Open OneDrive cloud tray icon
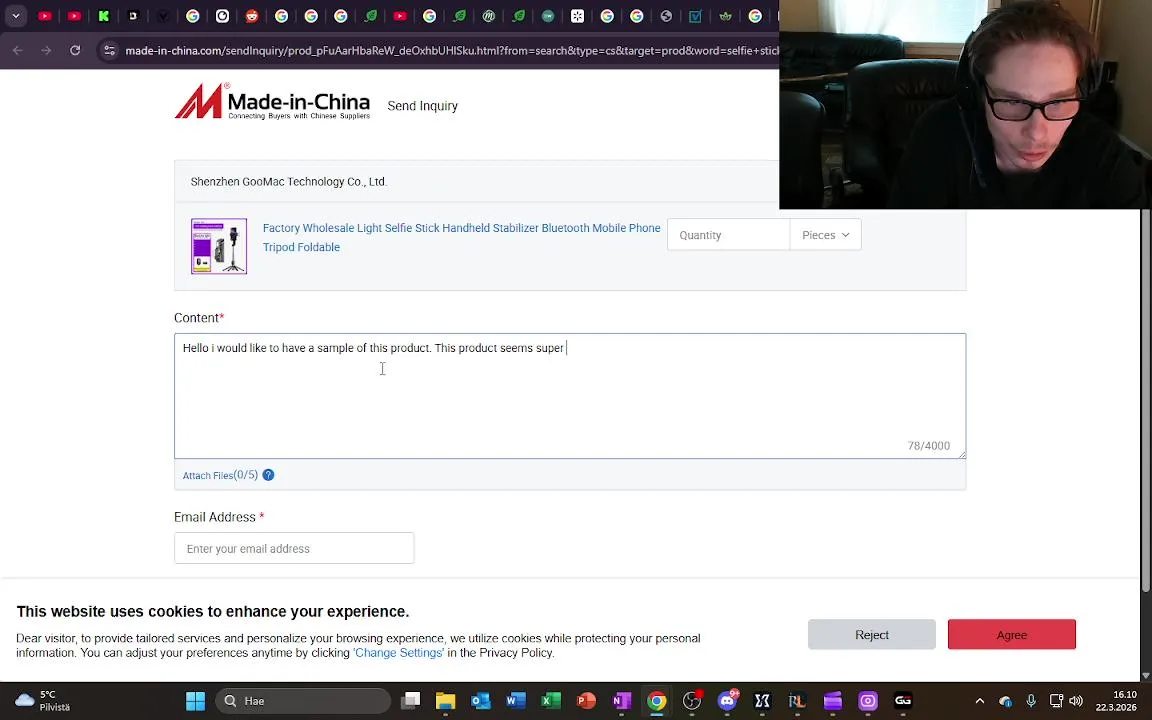1152x720 pixels. 1006,701
